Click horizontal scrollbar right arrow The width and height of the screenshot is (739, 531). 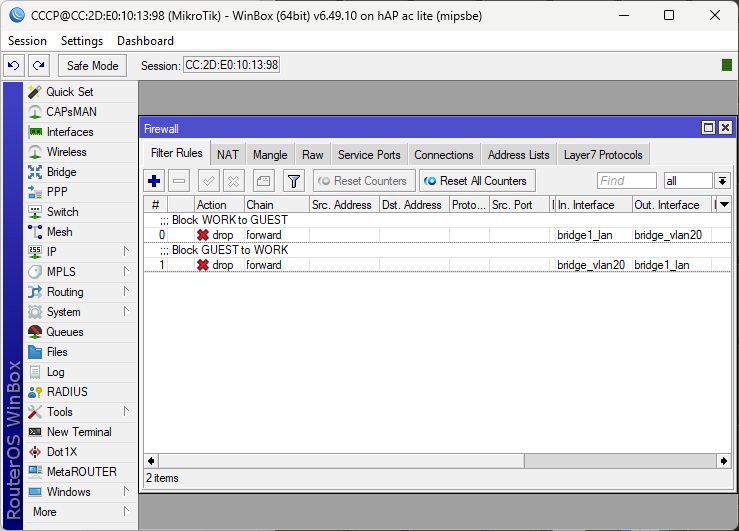click(x=724, y=461)
